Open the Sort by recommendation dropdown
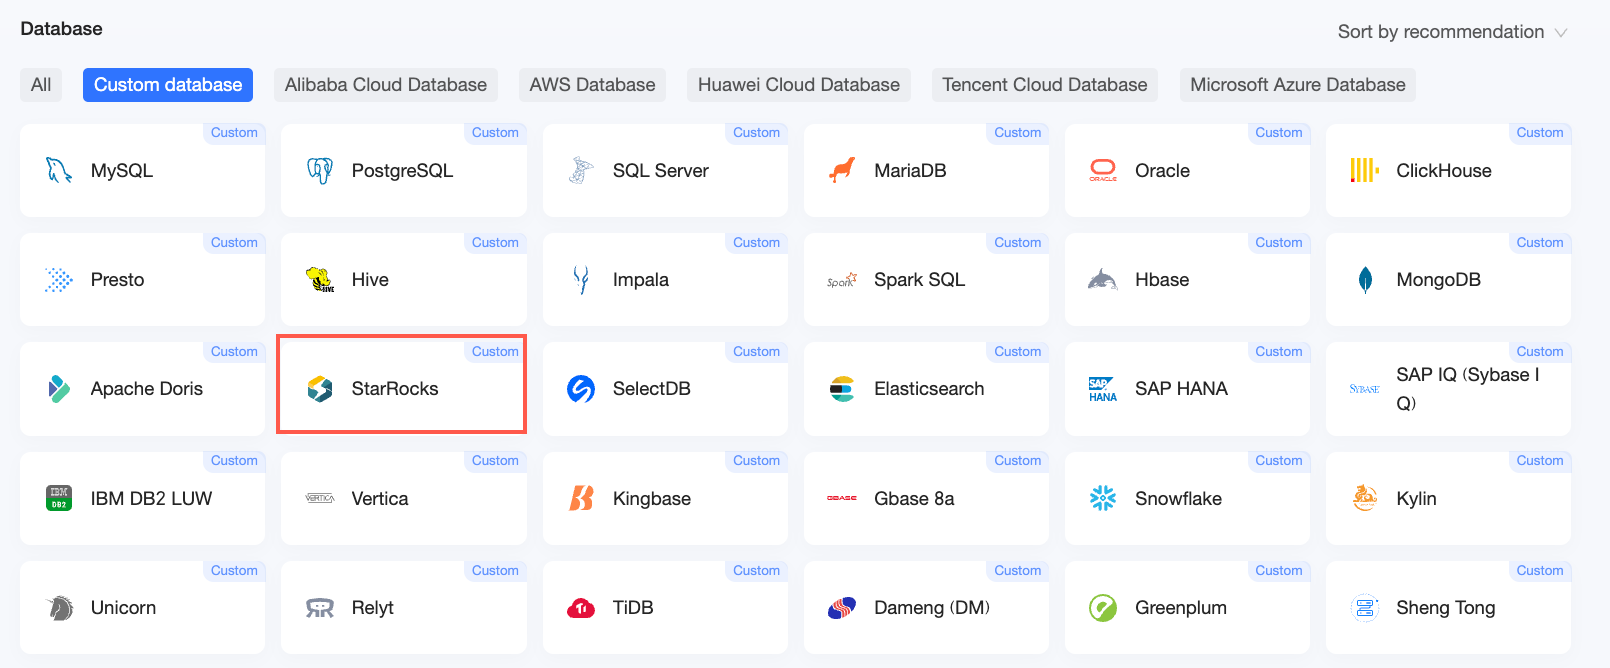This screenshot has height=668, width=1610. click(1452, 32)
